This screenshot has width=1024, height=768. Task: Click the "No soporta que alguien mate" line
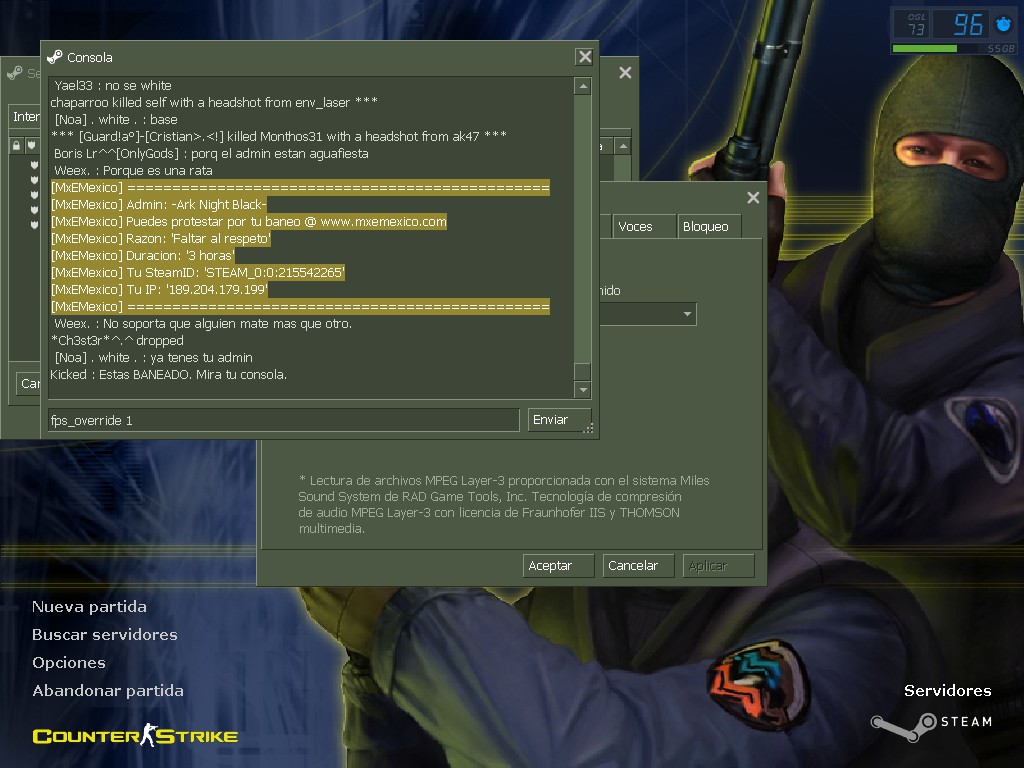point(203,323)
